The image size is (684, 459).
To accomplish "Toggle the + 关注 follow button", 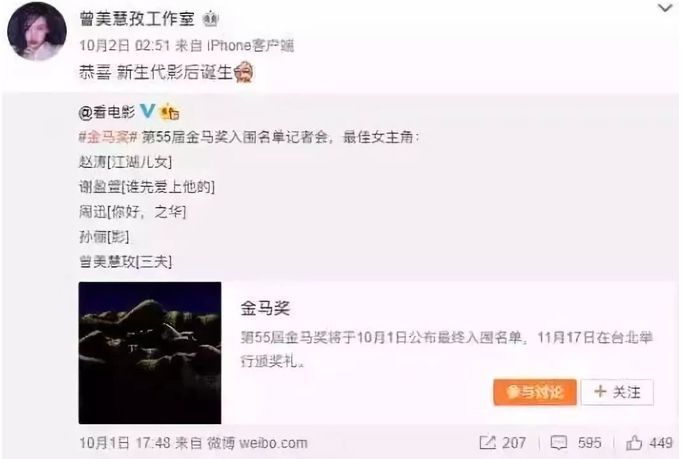I will click(x=617, y=392).
